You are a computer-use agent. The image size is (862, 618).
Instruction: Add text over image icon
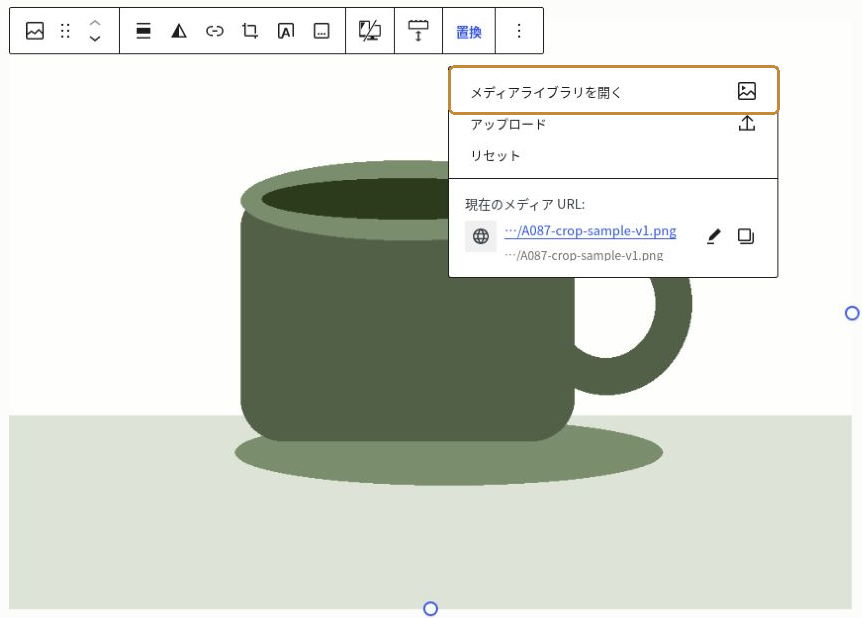[286, 31]
